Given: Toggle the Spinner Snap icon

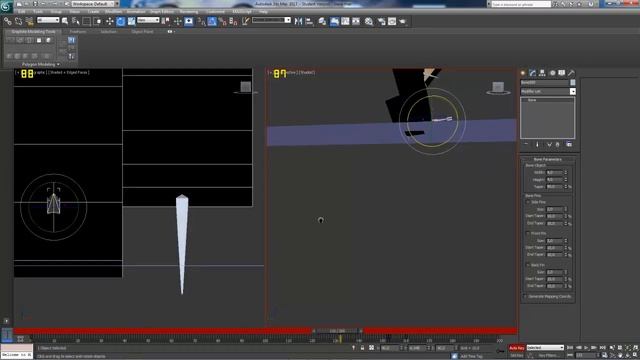Looking at the screenshot, I should click(233, 21).
